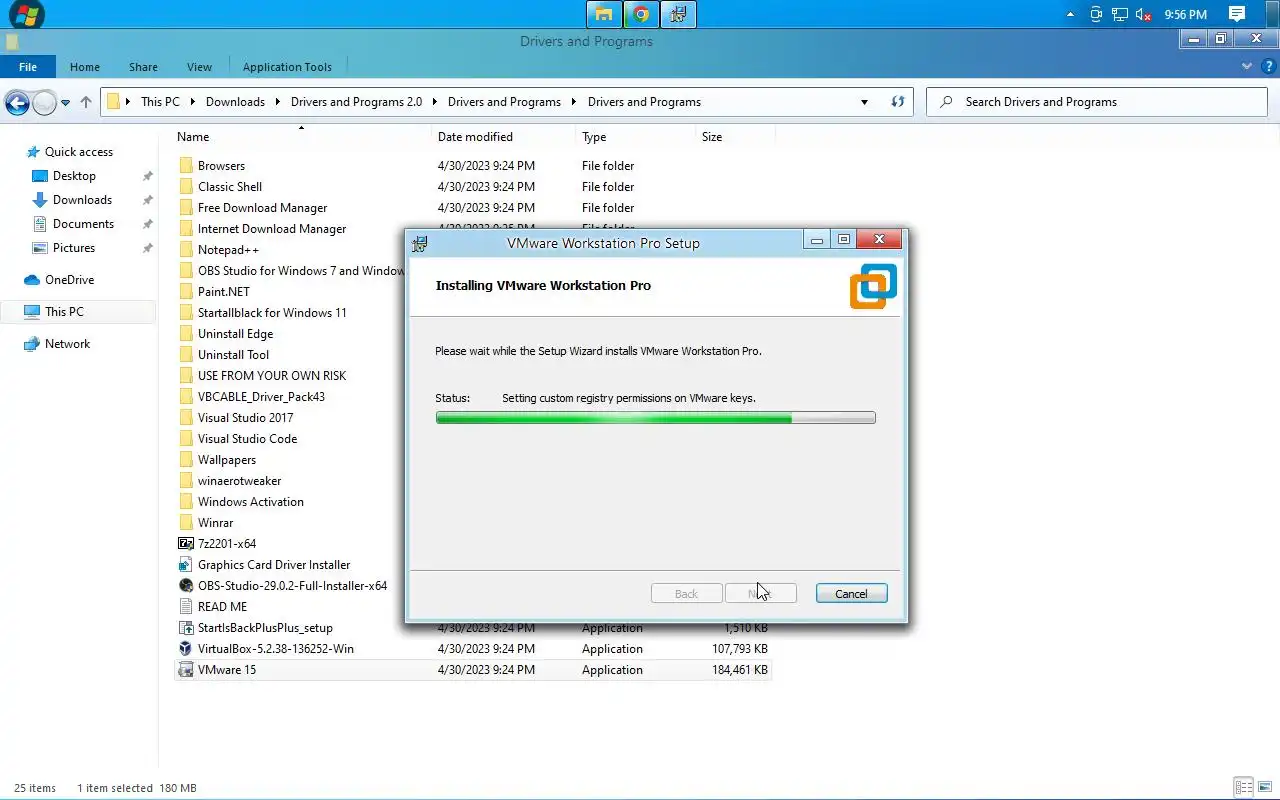Switch to details view layout

[x=1243, y=788]
